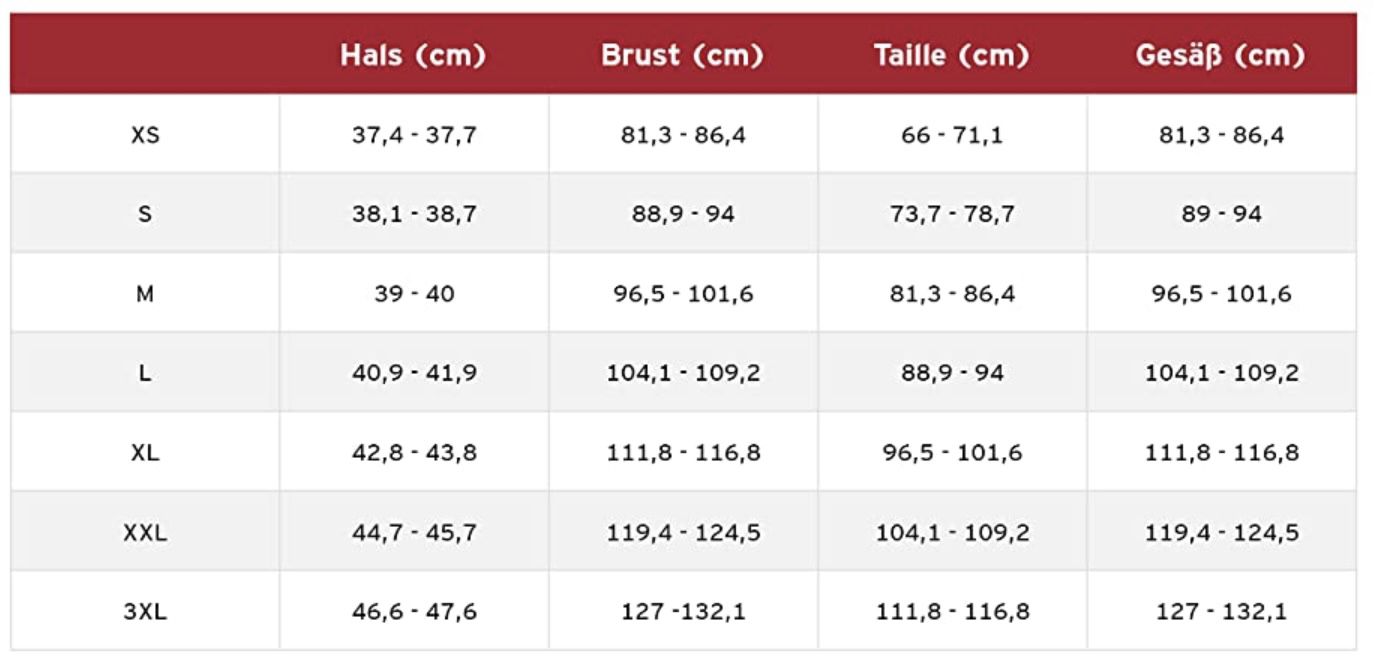Click the Hals (cm) column header

[x=413, y=56]
